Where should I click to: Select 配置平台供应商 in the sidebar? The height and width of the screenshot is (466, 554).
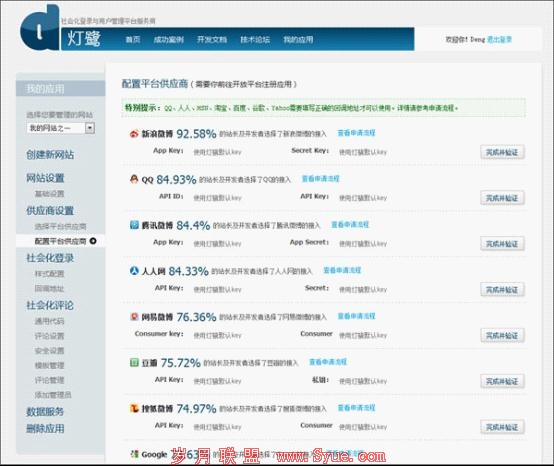60,241
